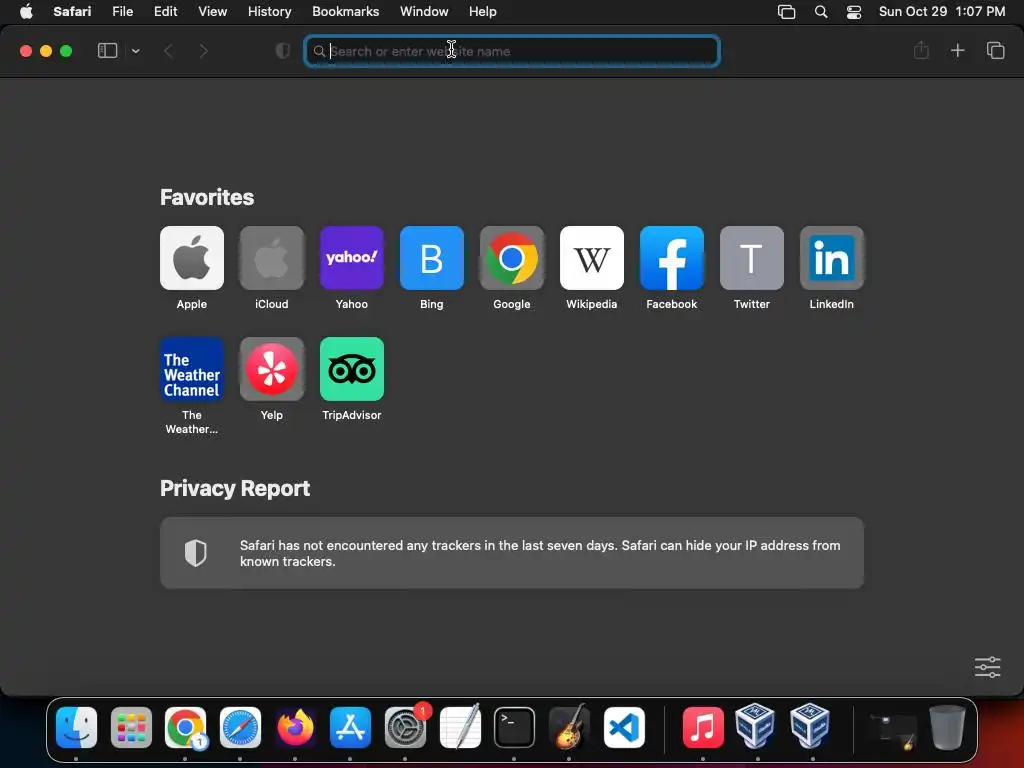1024x768 pixels.
Task: Open the Edit menu
Action: [165, 11]
